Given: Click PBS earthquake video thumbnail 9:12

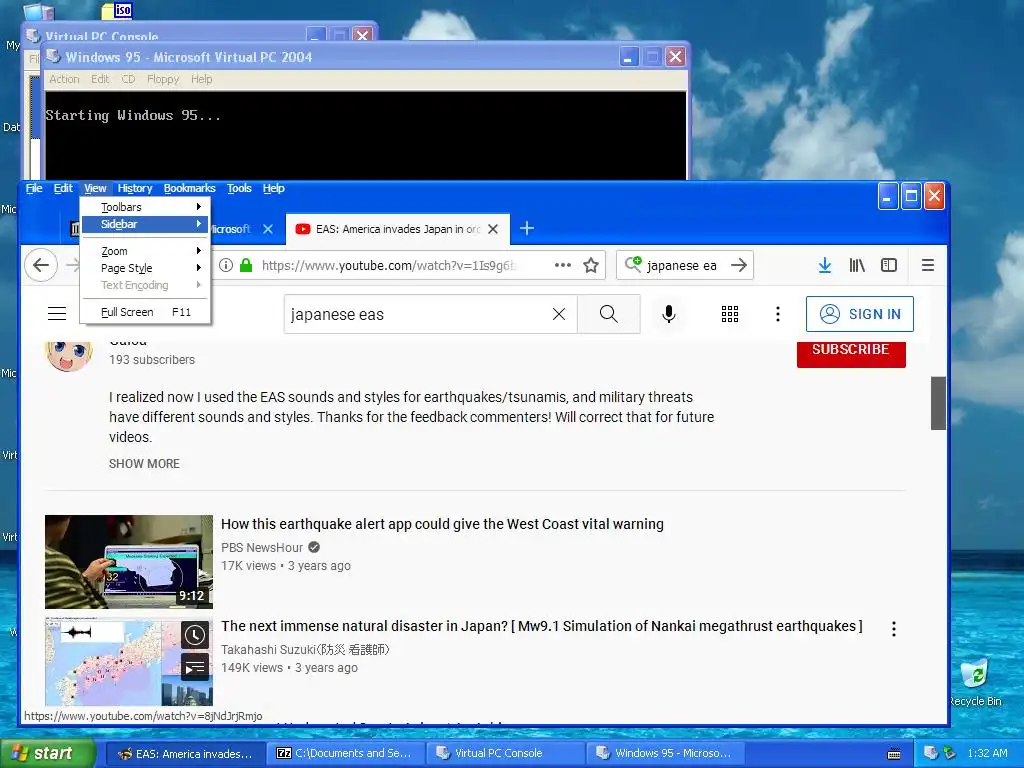Looking at the screenshot, I should click(129, 562).
